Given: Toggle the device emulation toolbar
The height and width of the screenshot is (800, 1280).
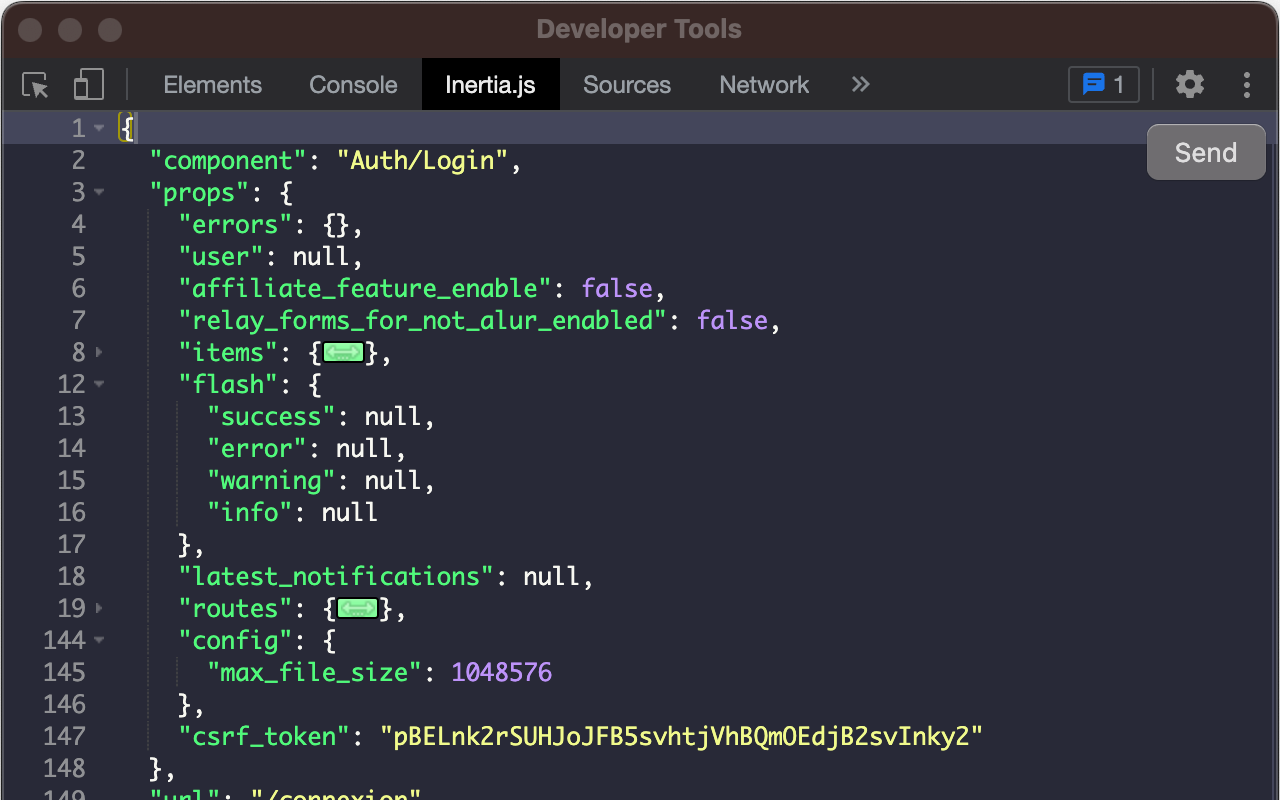Looking at the screenshot, I should coord(88,85).
